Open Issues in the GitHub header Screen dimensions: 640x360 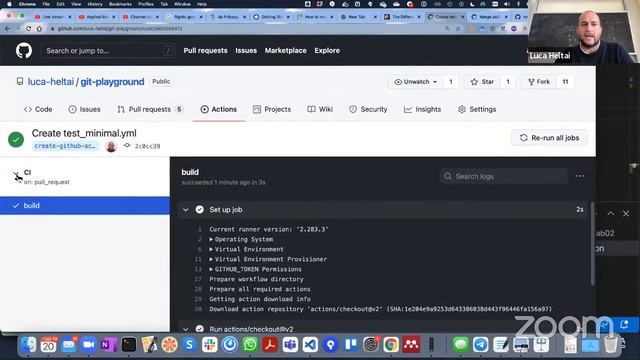246,51
